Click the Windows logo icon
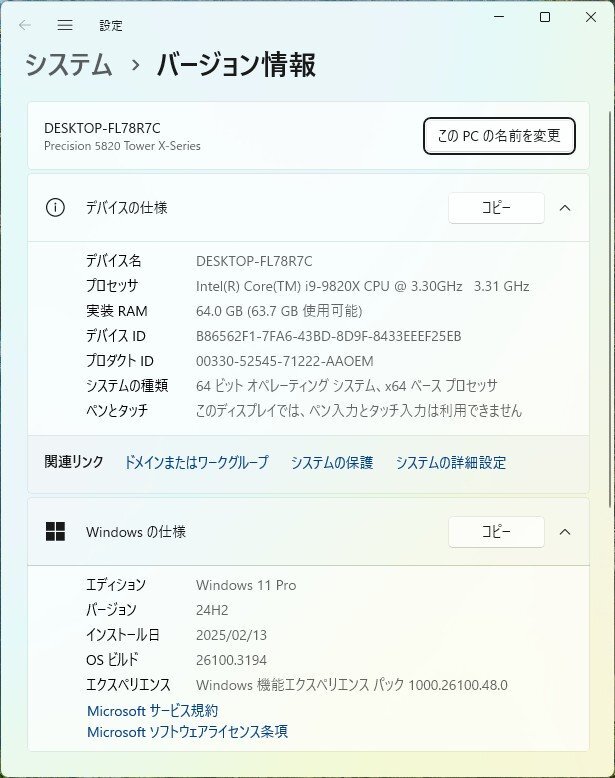The image size is (615, 778). pyautogui.click(x=55, y=531)
